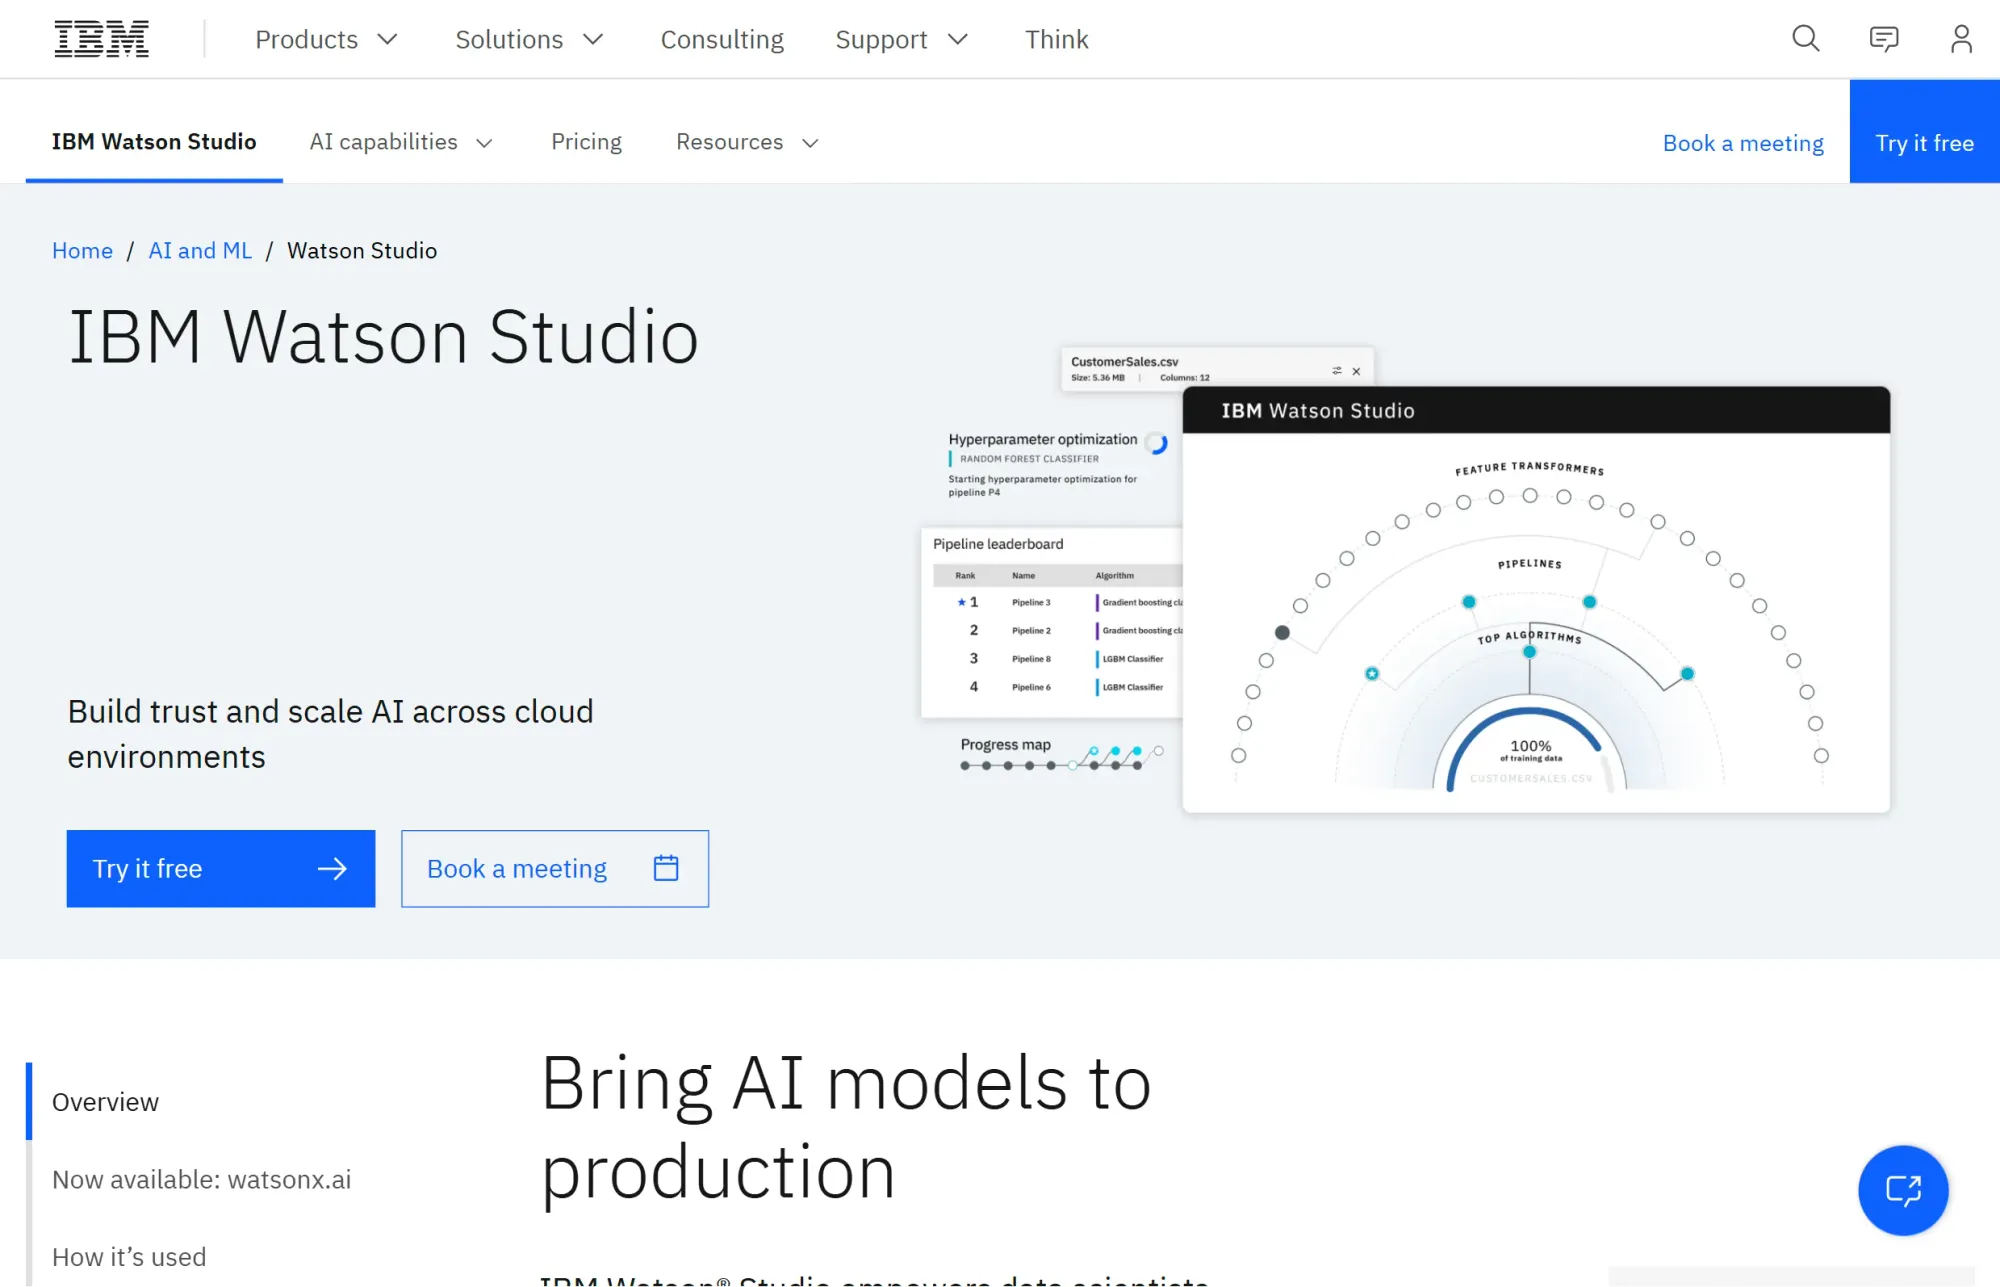The height and width of the screenshot is (1287, 2000).
Task: Open the live chat bubble at bottom right
Action: (x=1903, y=1191)
